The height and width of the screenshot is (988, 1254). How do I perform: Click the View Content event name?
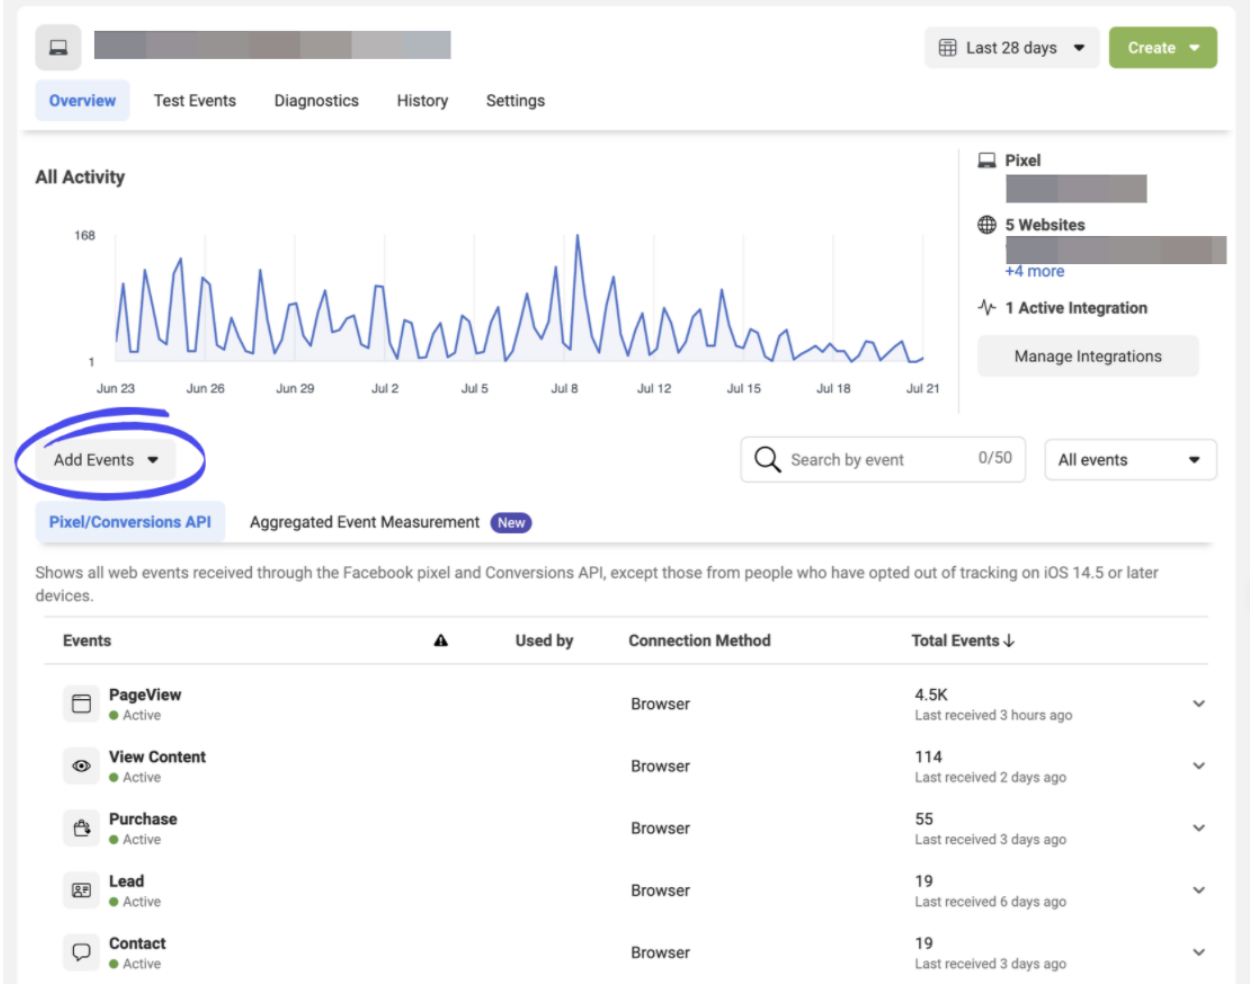tap(157, 757)
